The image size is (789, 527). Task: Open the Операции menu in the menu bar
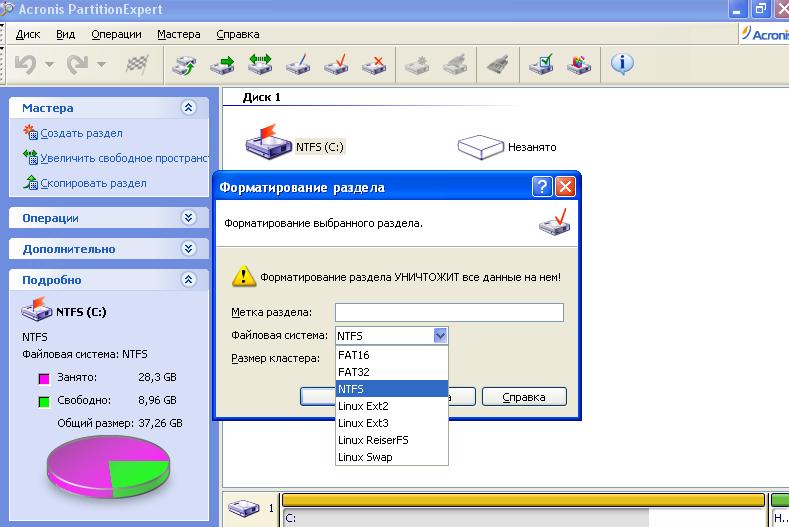[x=116, y=34]
